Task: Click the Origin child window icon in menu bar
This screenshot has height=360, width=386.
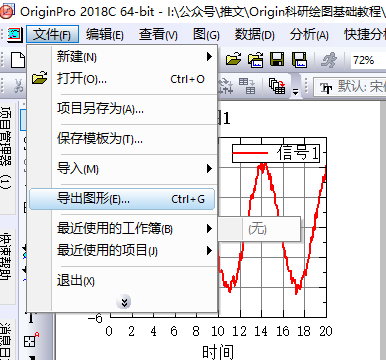Action: point(15,34)
